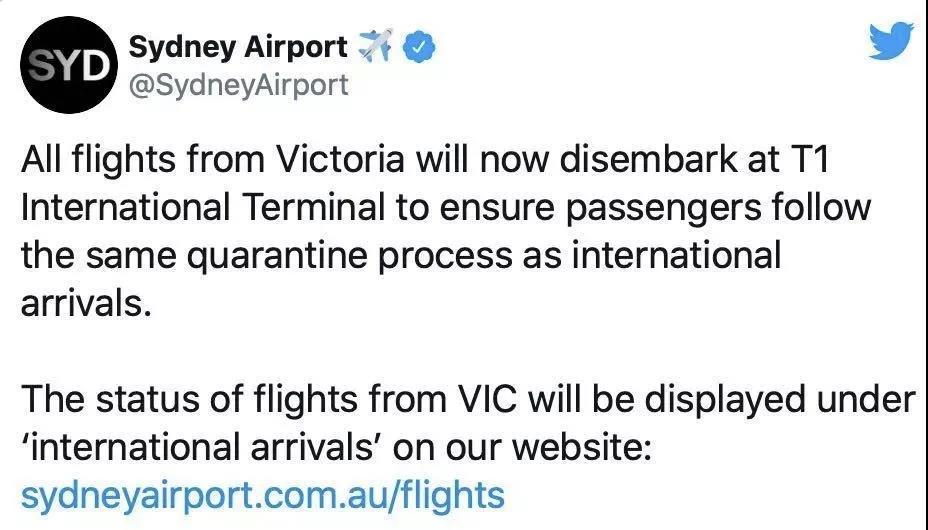
Task: Open the @SydneyAirport handle
Action: click(239, 86)
